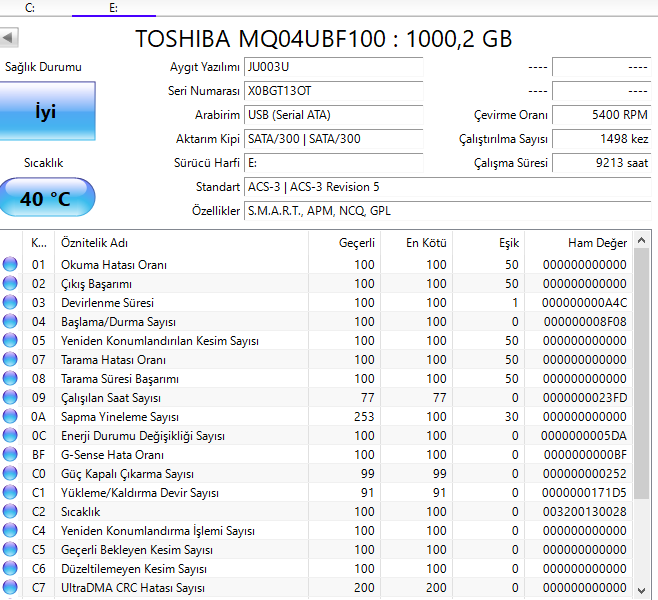This screenshot has height=600, width=658.
Task: Click status orb for Düzeltilemeyen Kesim Sayısı
Action: click(10, 569)
